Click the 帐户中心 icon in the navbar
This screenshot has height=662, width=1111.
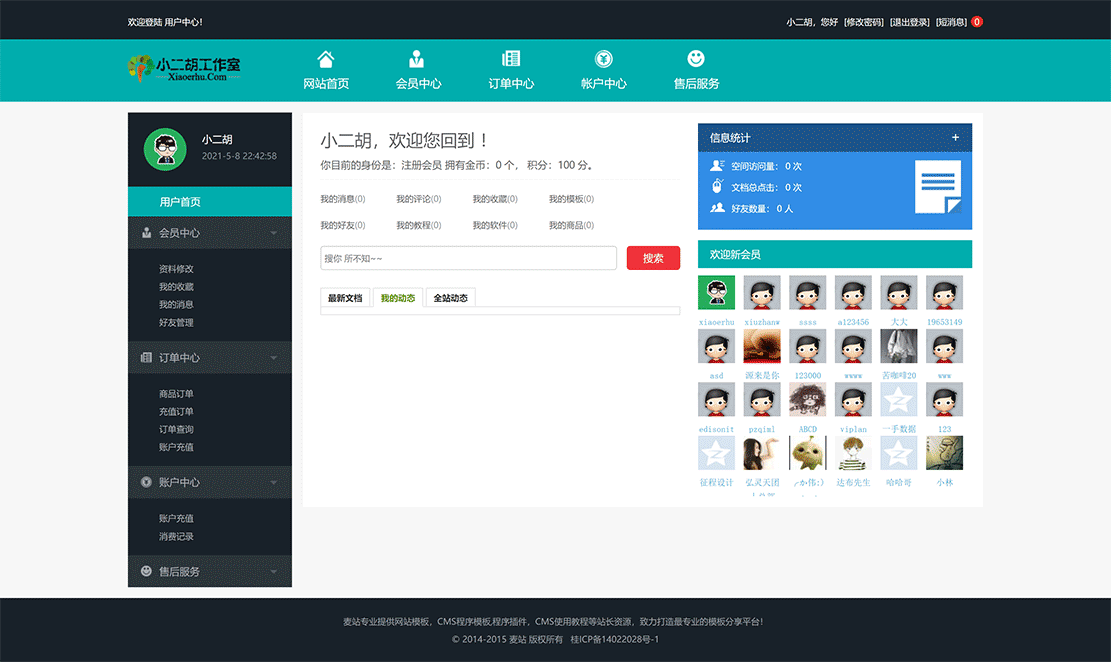[602, 60]
